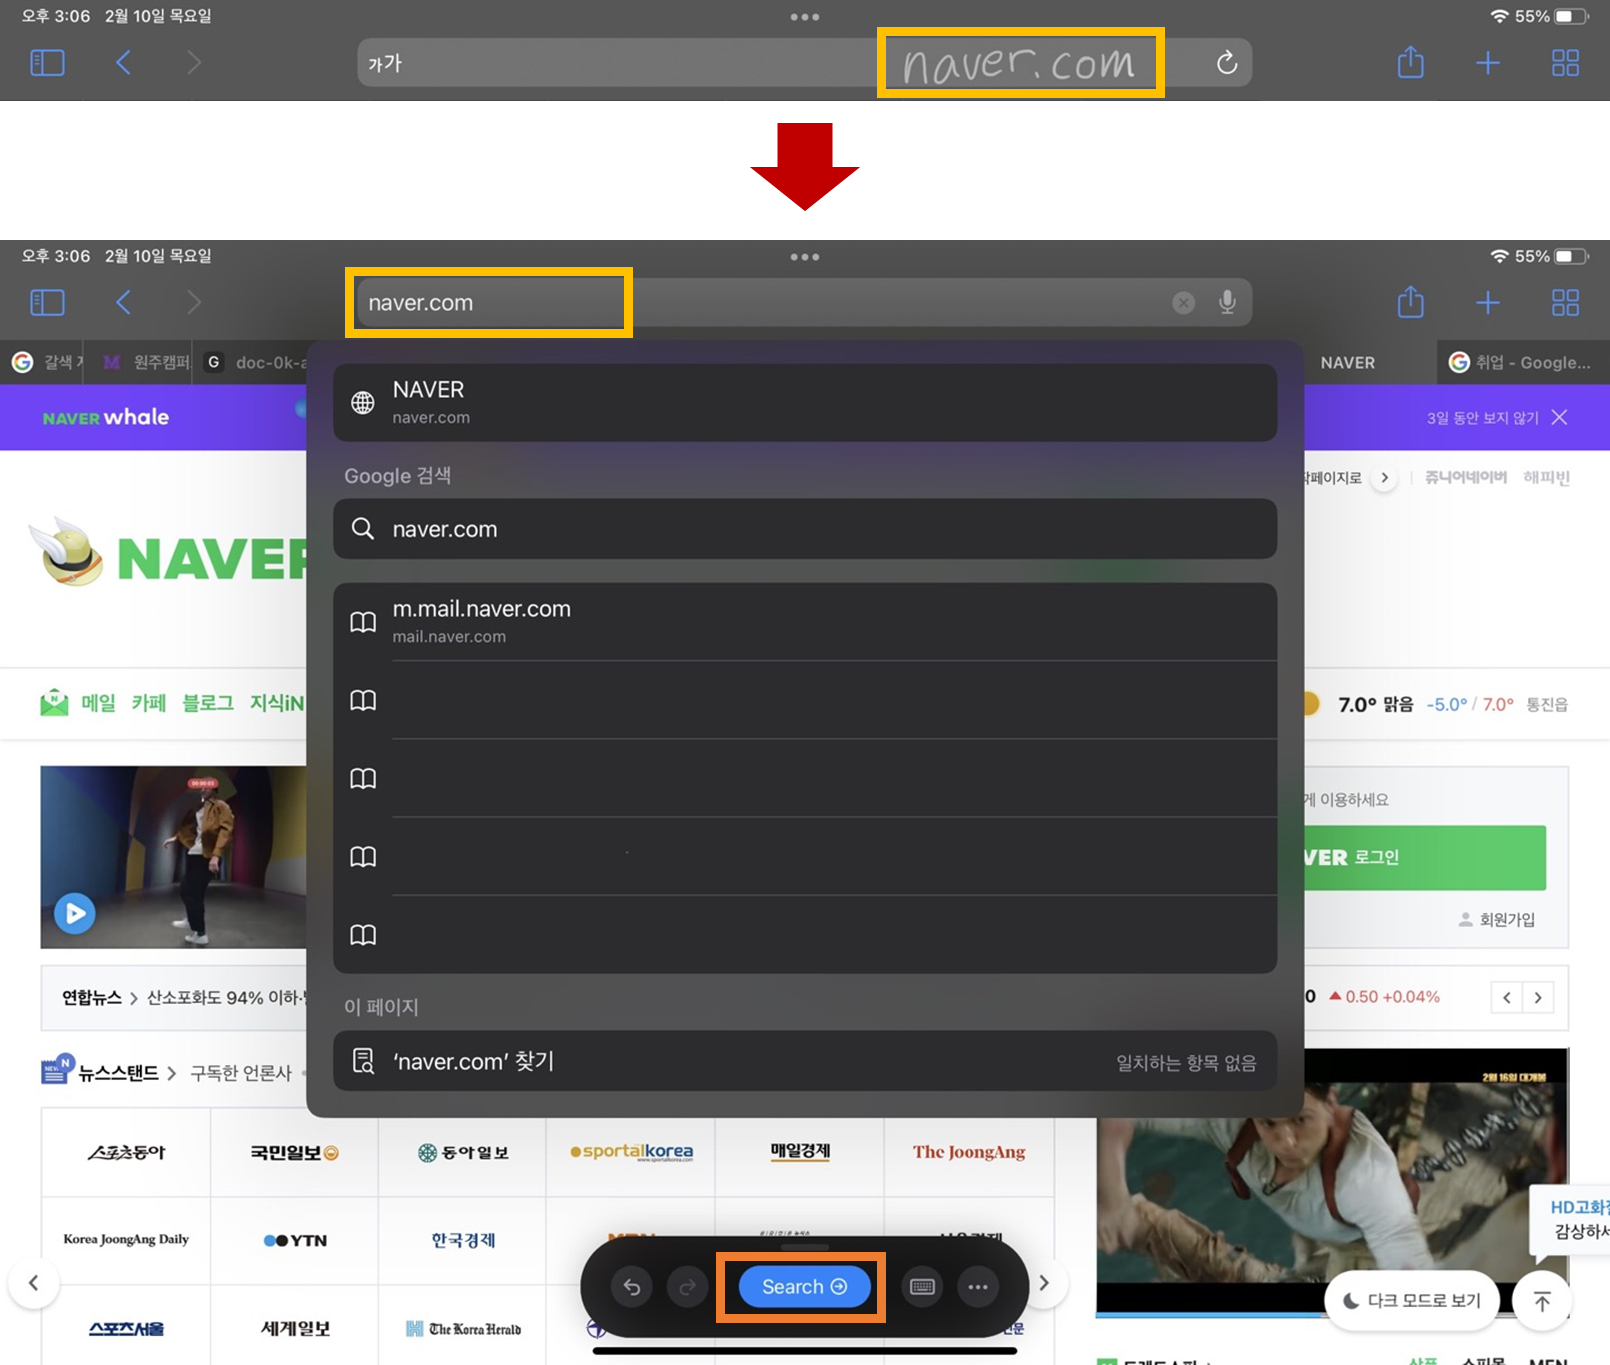This screenshot has width=1610, height=1365.
Task: Undo handwriting in Scribble toolbar
Action: (x=632, y=1287)
